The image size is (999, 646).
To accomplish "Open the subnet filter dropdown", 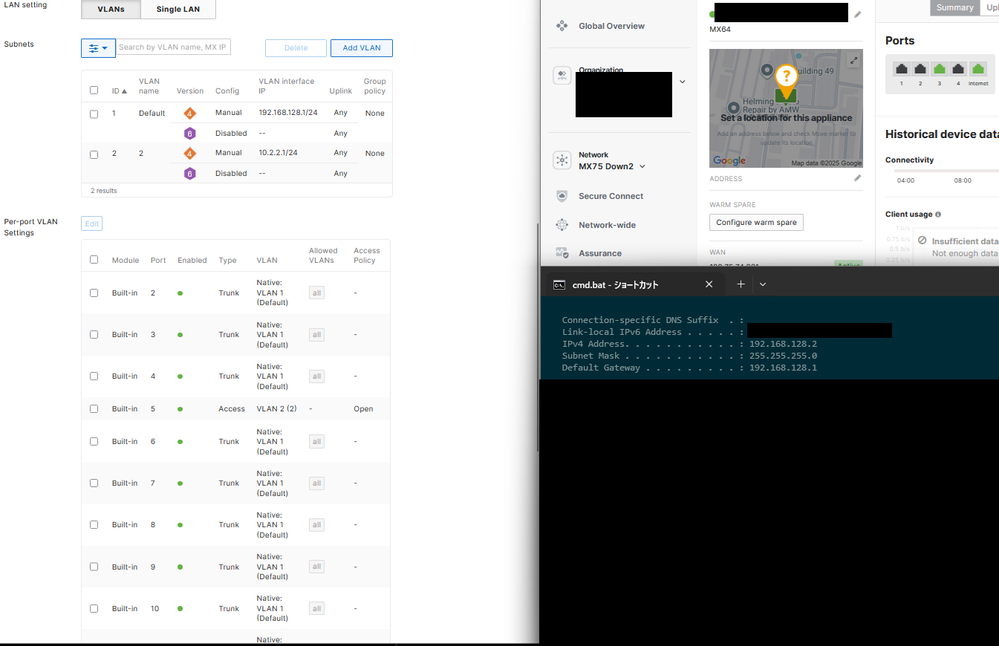I will click(x=98, y=48).
